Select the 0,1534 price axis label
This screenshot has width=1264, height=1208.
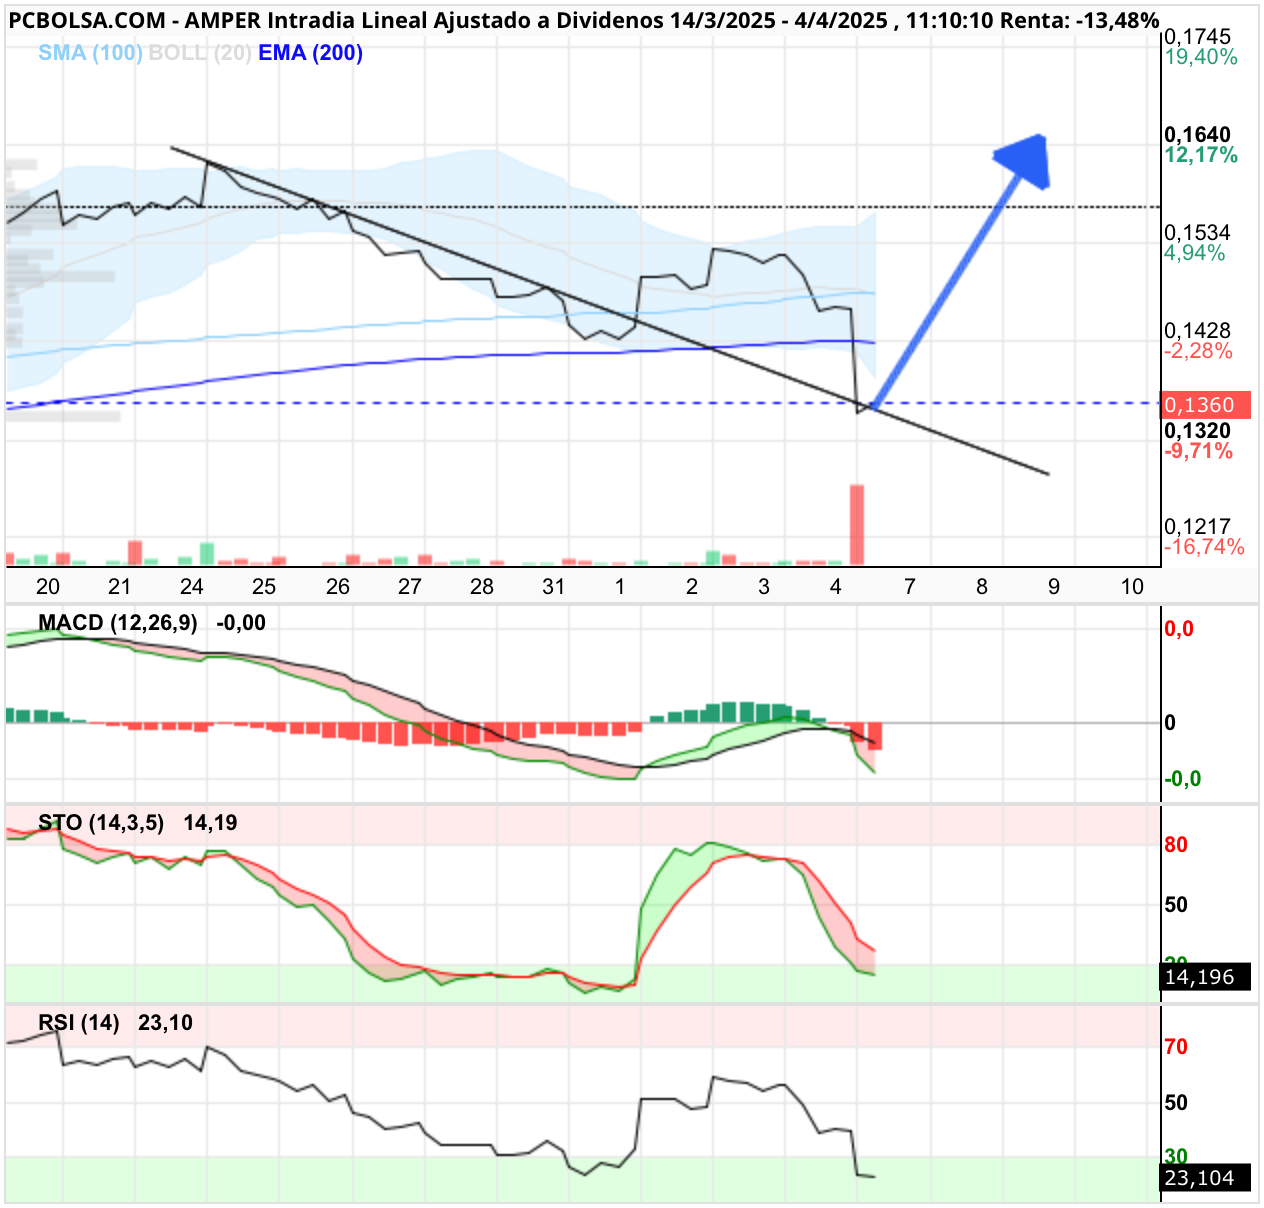1197,233
